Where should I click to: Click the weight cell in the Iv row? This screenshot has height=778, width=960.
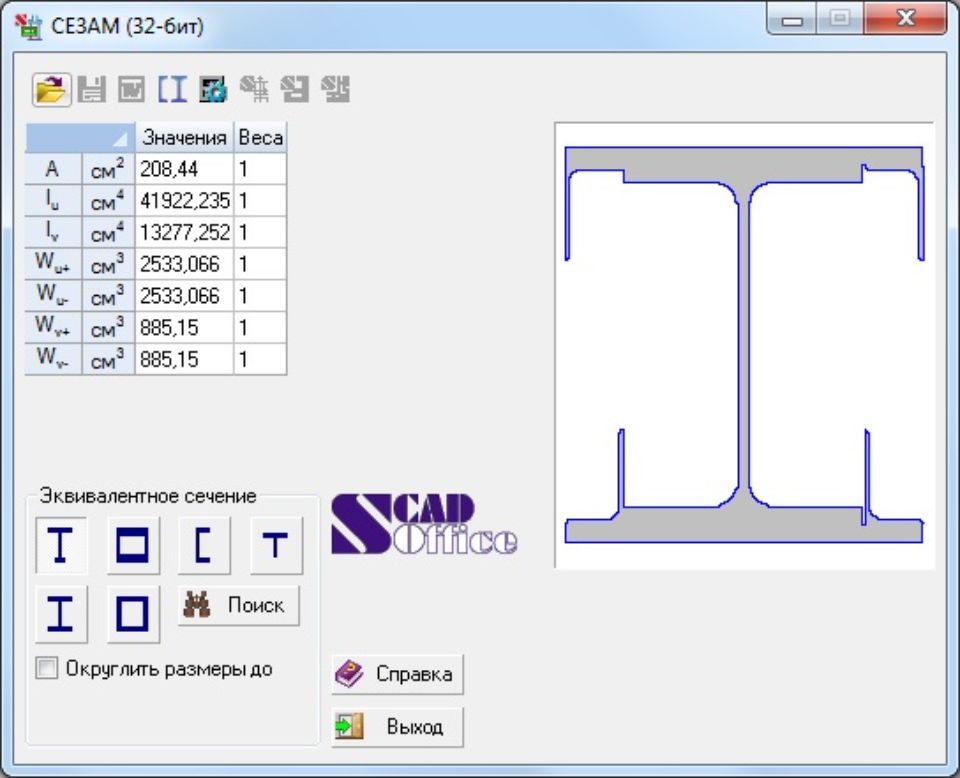(x=260, y=233)
